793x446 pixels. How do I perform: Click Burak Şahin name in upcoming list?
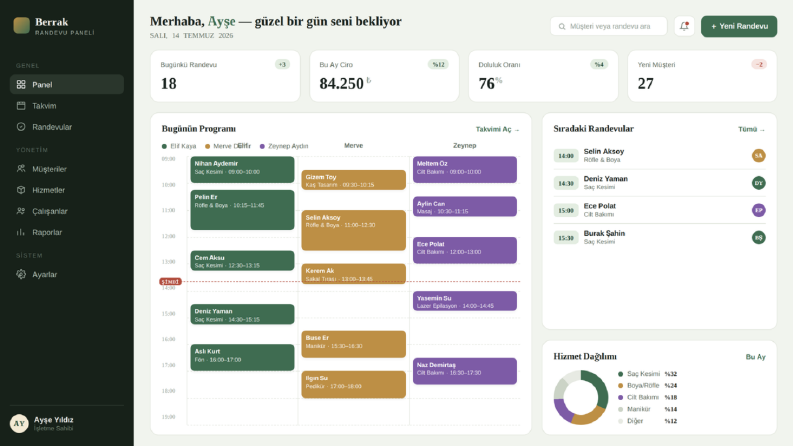pyautogui.click(x=604, y=233)
